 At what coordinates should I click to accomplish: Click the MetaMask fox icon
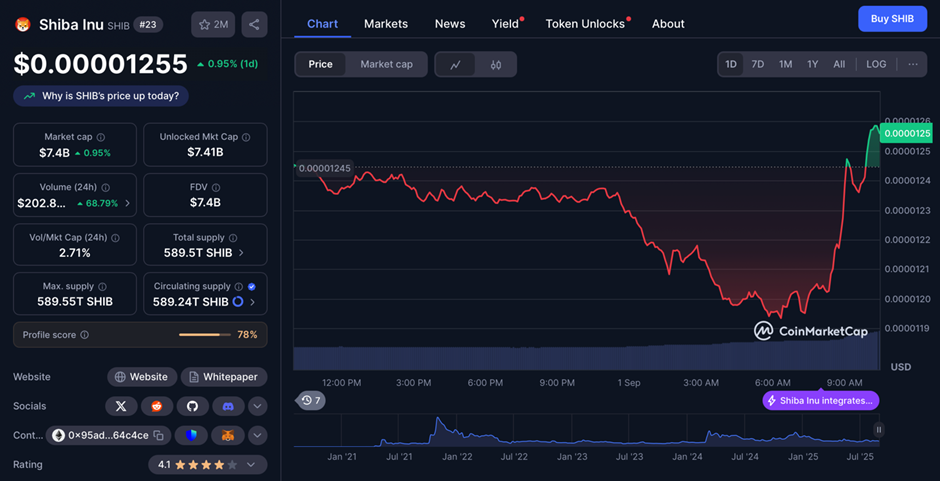227,435
